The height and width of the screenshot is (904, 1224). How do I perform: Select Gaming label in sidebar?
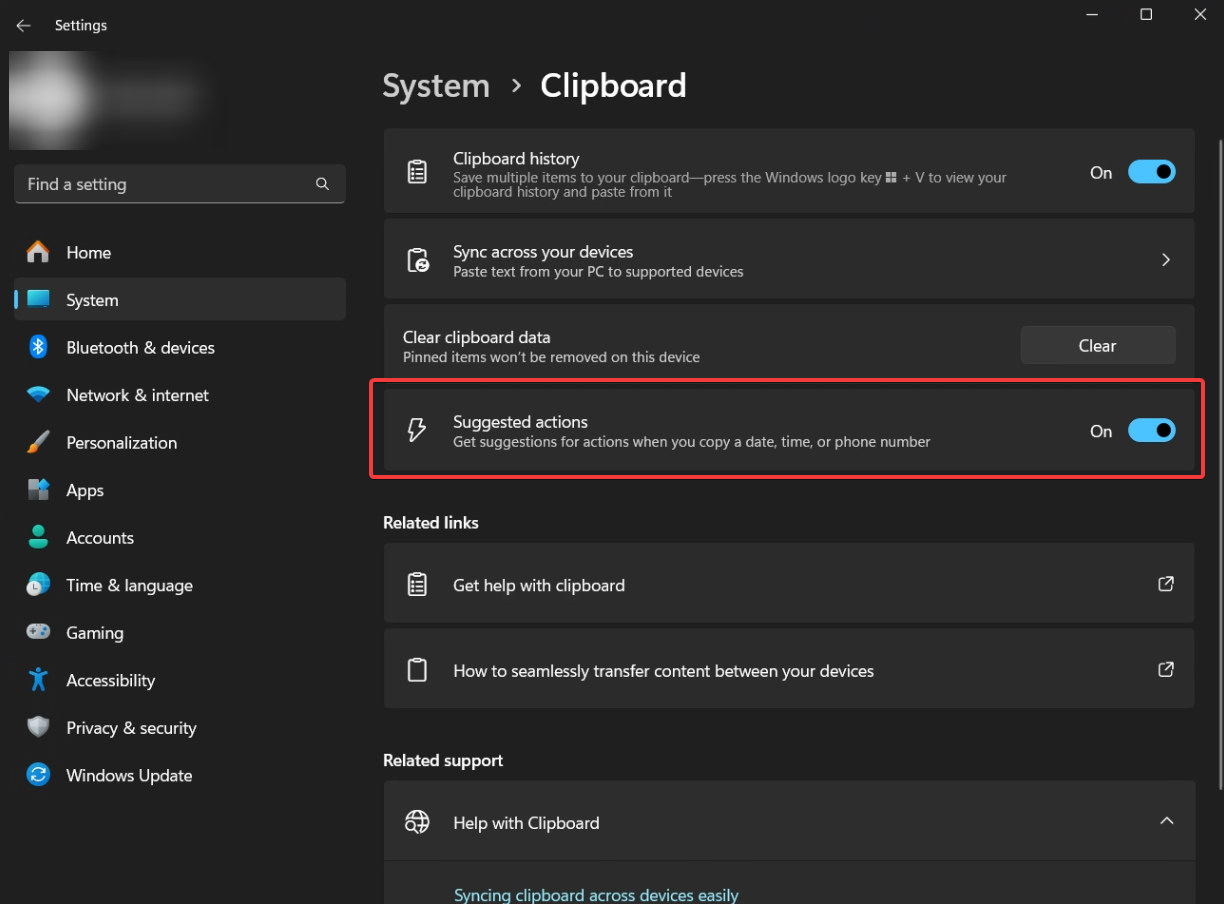[x=95, y=633]
